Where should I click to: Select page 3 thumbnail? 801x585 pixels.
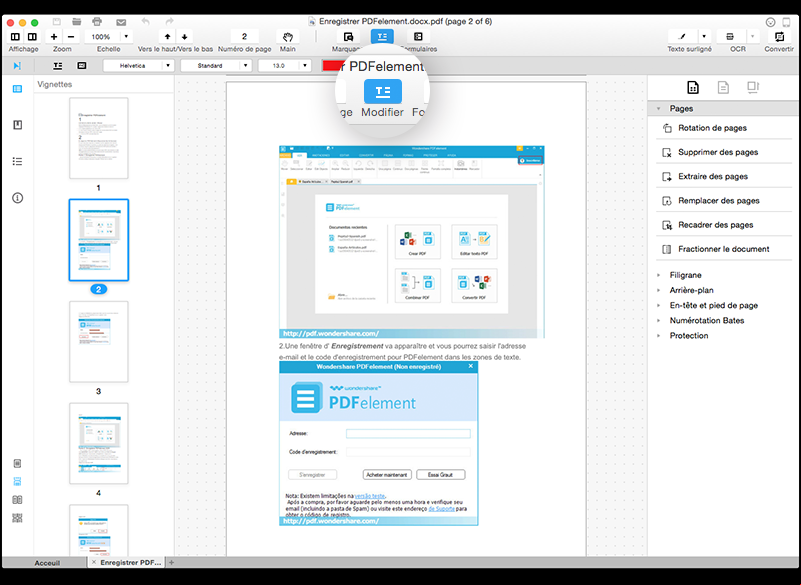click(99, 341)
